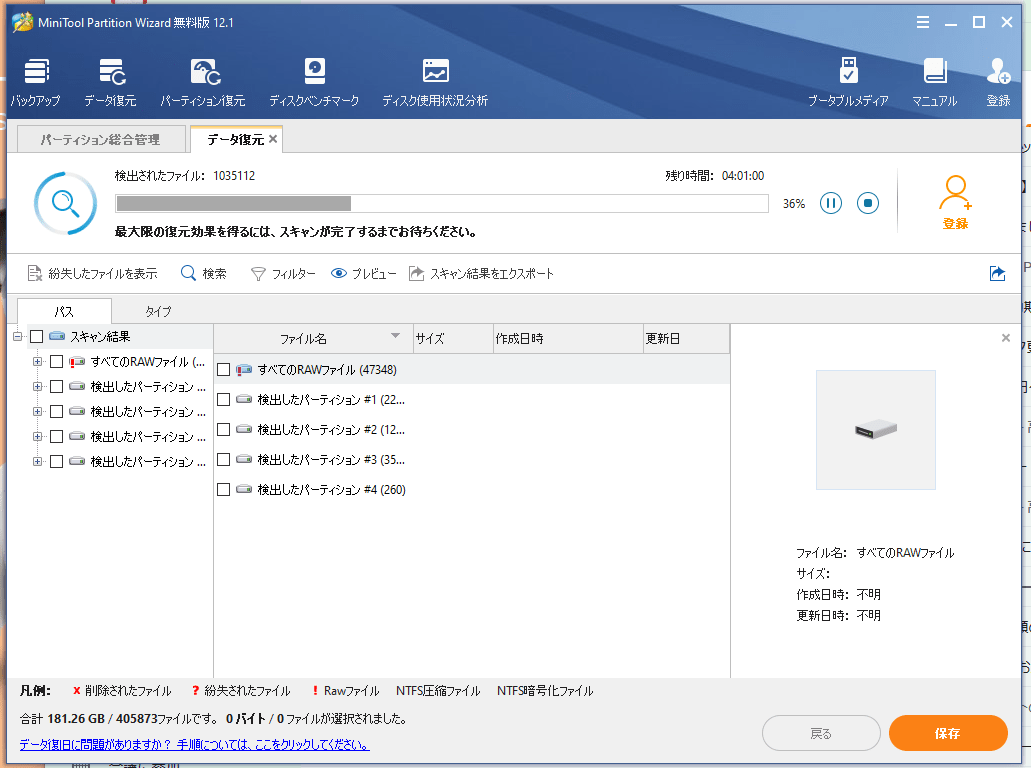The width and height of the screenshot is (1031, 768).
Task: Sort by 作成日時 column header
Action: click(x=568, y=339)
